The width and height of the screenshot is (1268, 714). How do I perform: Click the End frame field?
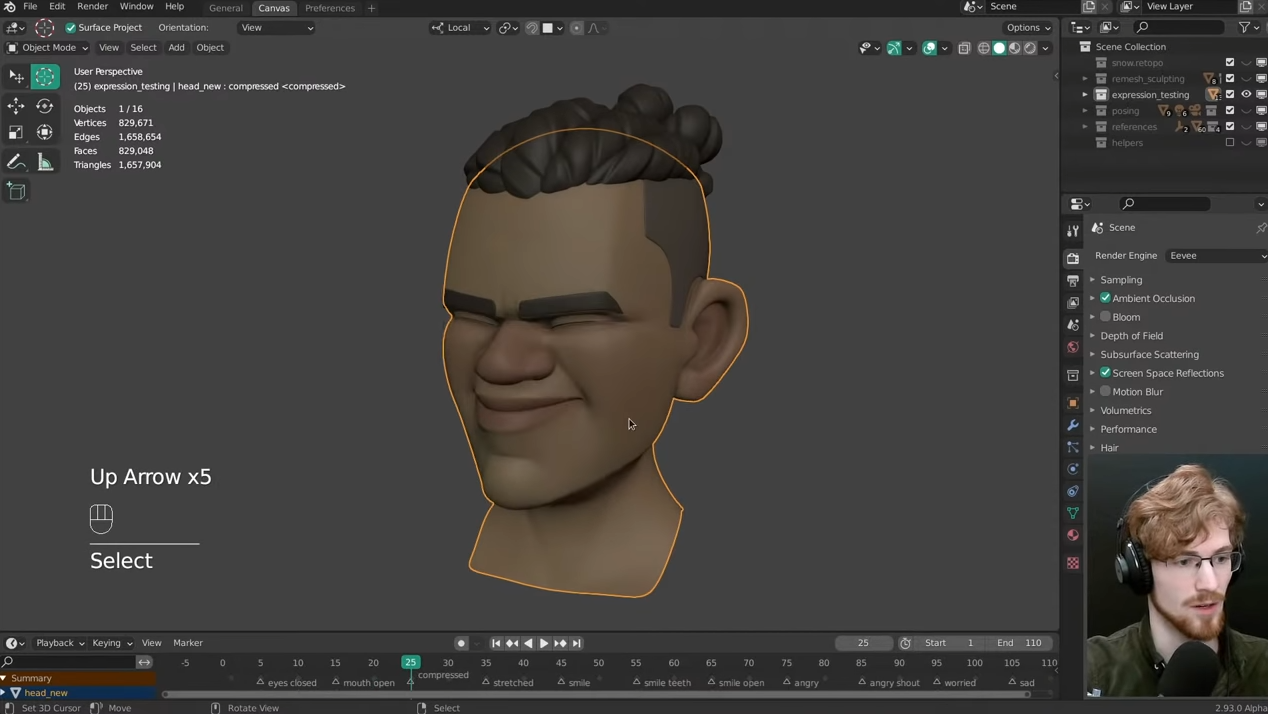(x=1020, y=643)
